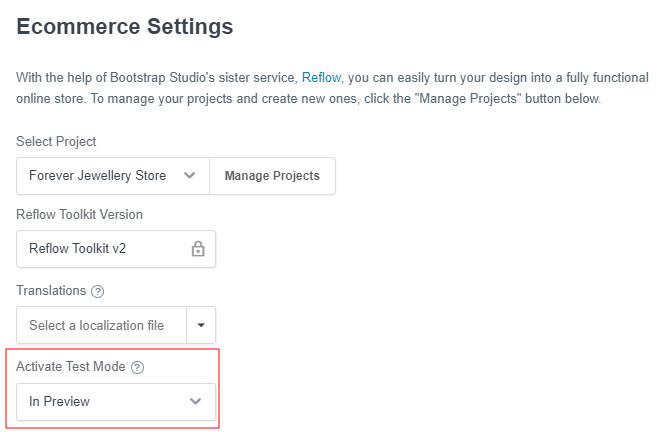Click the Reflow Toolkit Version label
The image size is (671, 432).
[79, 214]
